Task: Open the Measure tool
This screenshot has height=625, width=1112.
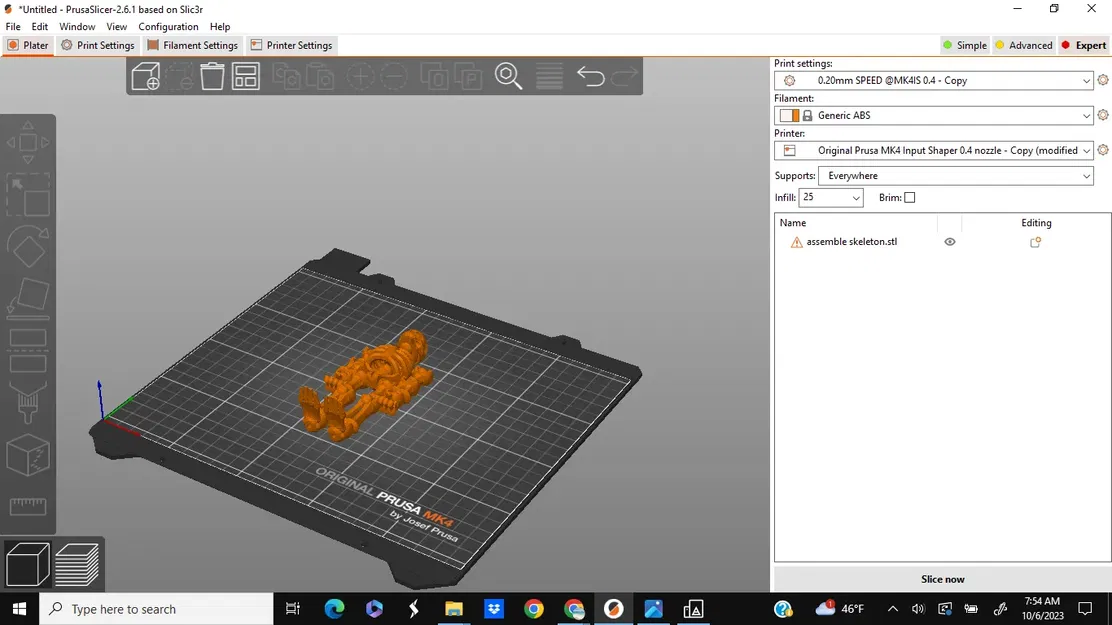Action: pyautogui.click(x=28, y=508)
